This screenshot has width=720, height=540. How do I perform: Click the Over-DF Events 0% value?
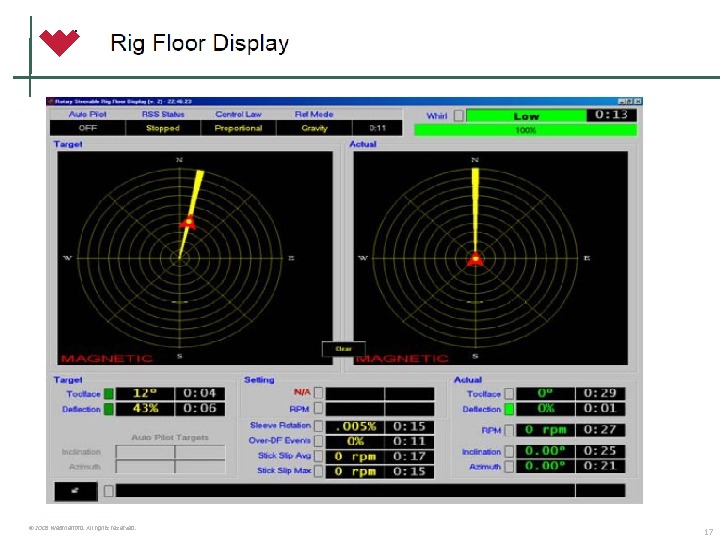click(355, 441)
